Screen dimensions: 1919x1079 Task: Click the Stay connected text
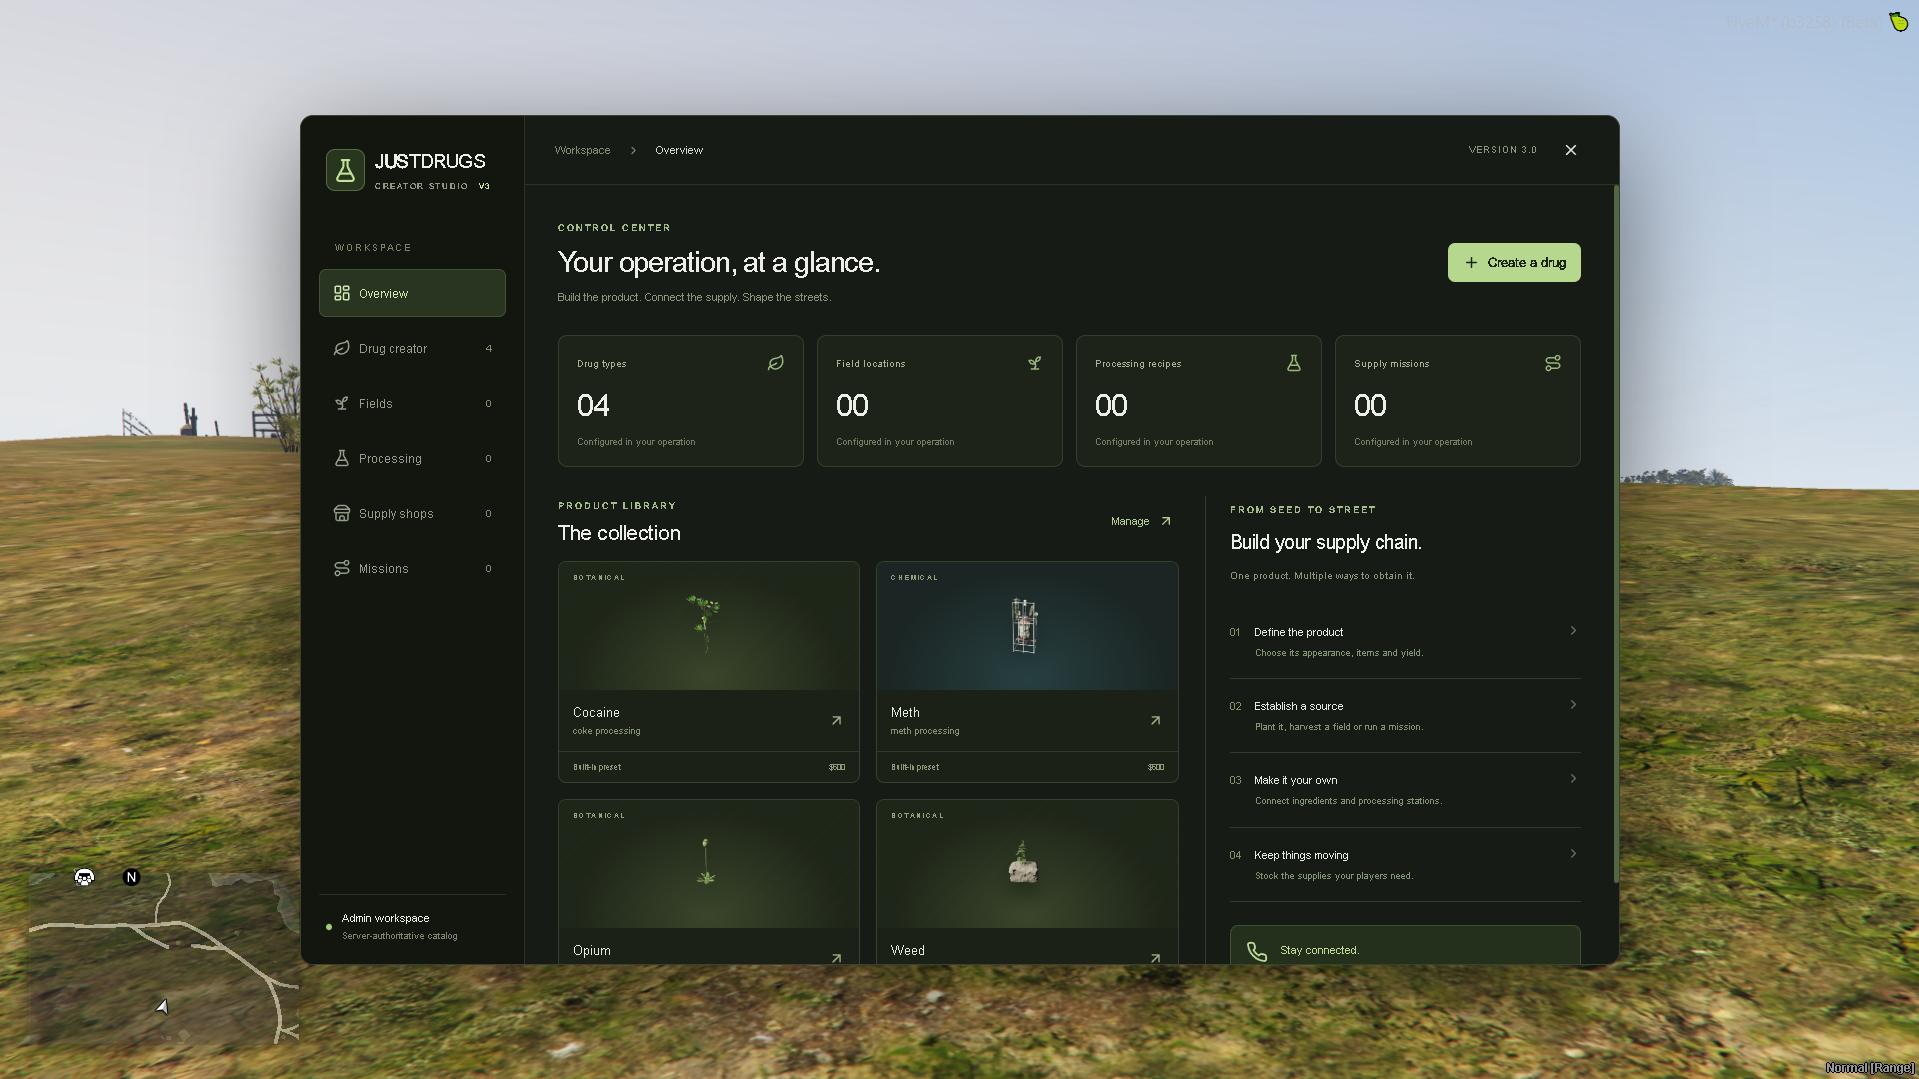(x=1319, y=950)
